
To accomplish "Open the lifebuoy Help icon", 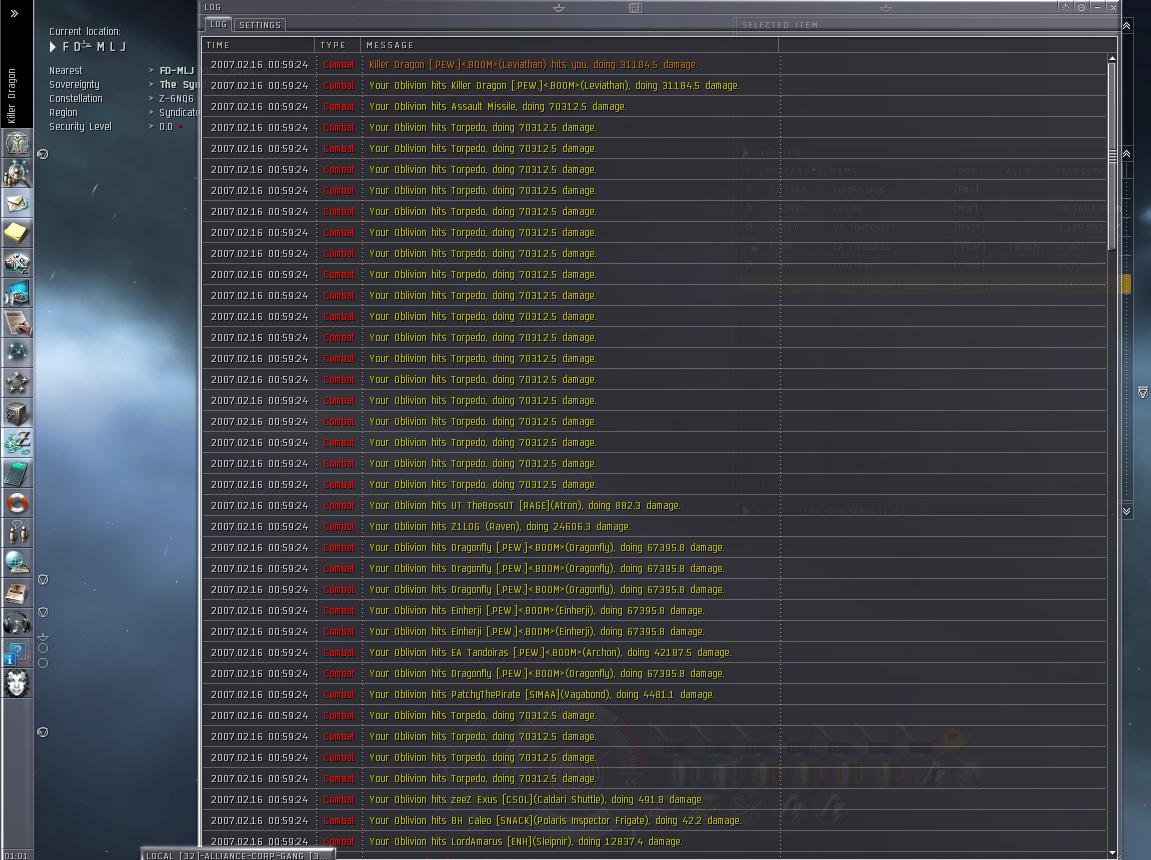I will 17,503.
